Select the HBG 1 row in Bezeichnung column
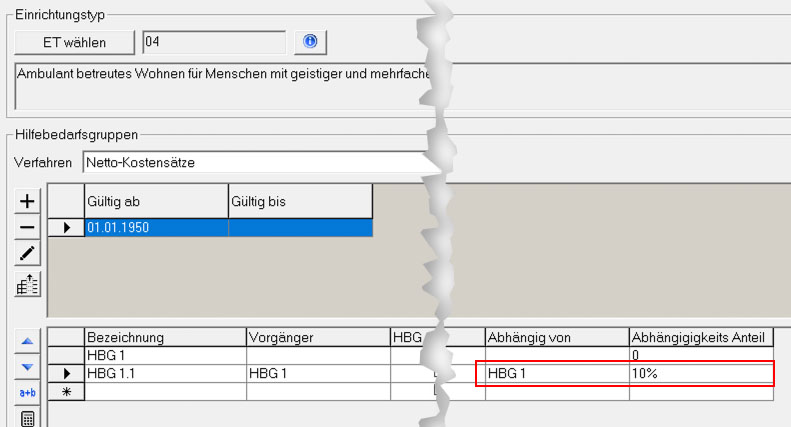791x427 pixels. click(x=165, y=355)
